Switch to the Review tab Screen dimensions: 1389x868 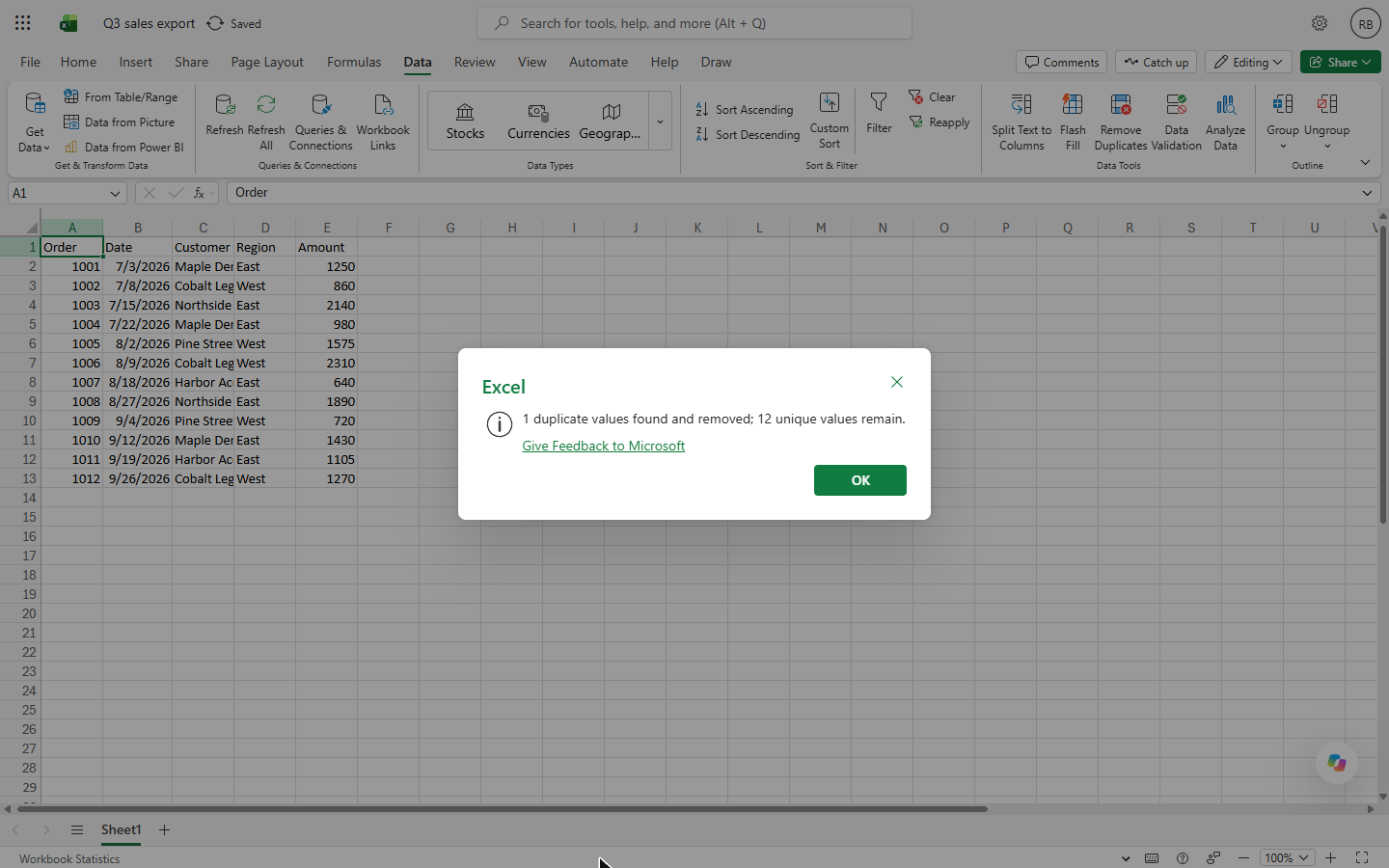(474, 62)
